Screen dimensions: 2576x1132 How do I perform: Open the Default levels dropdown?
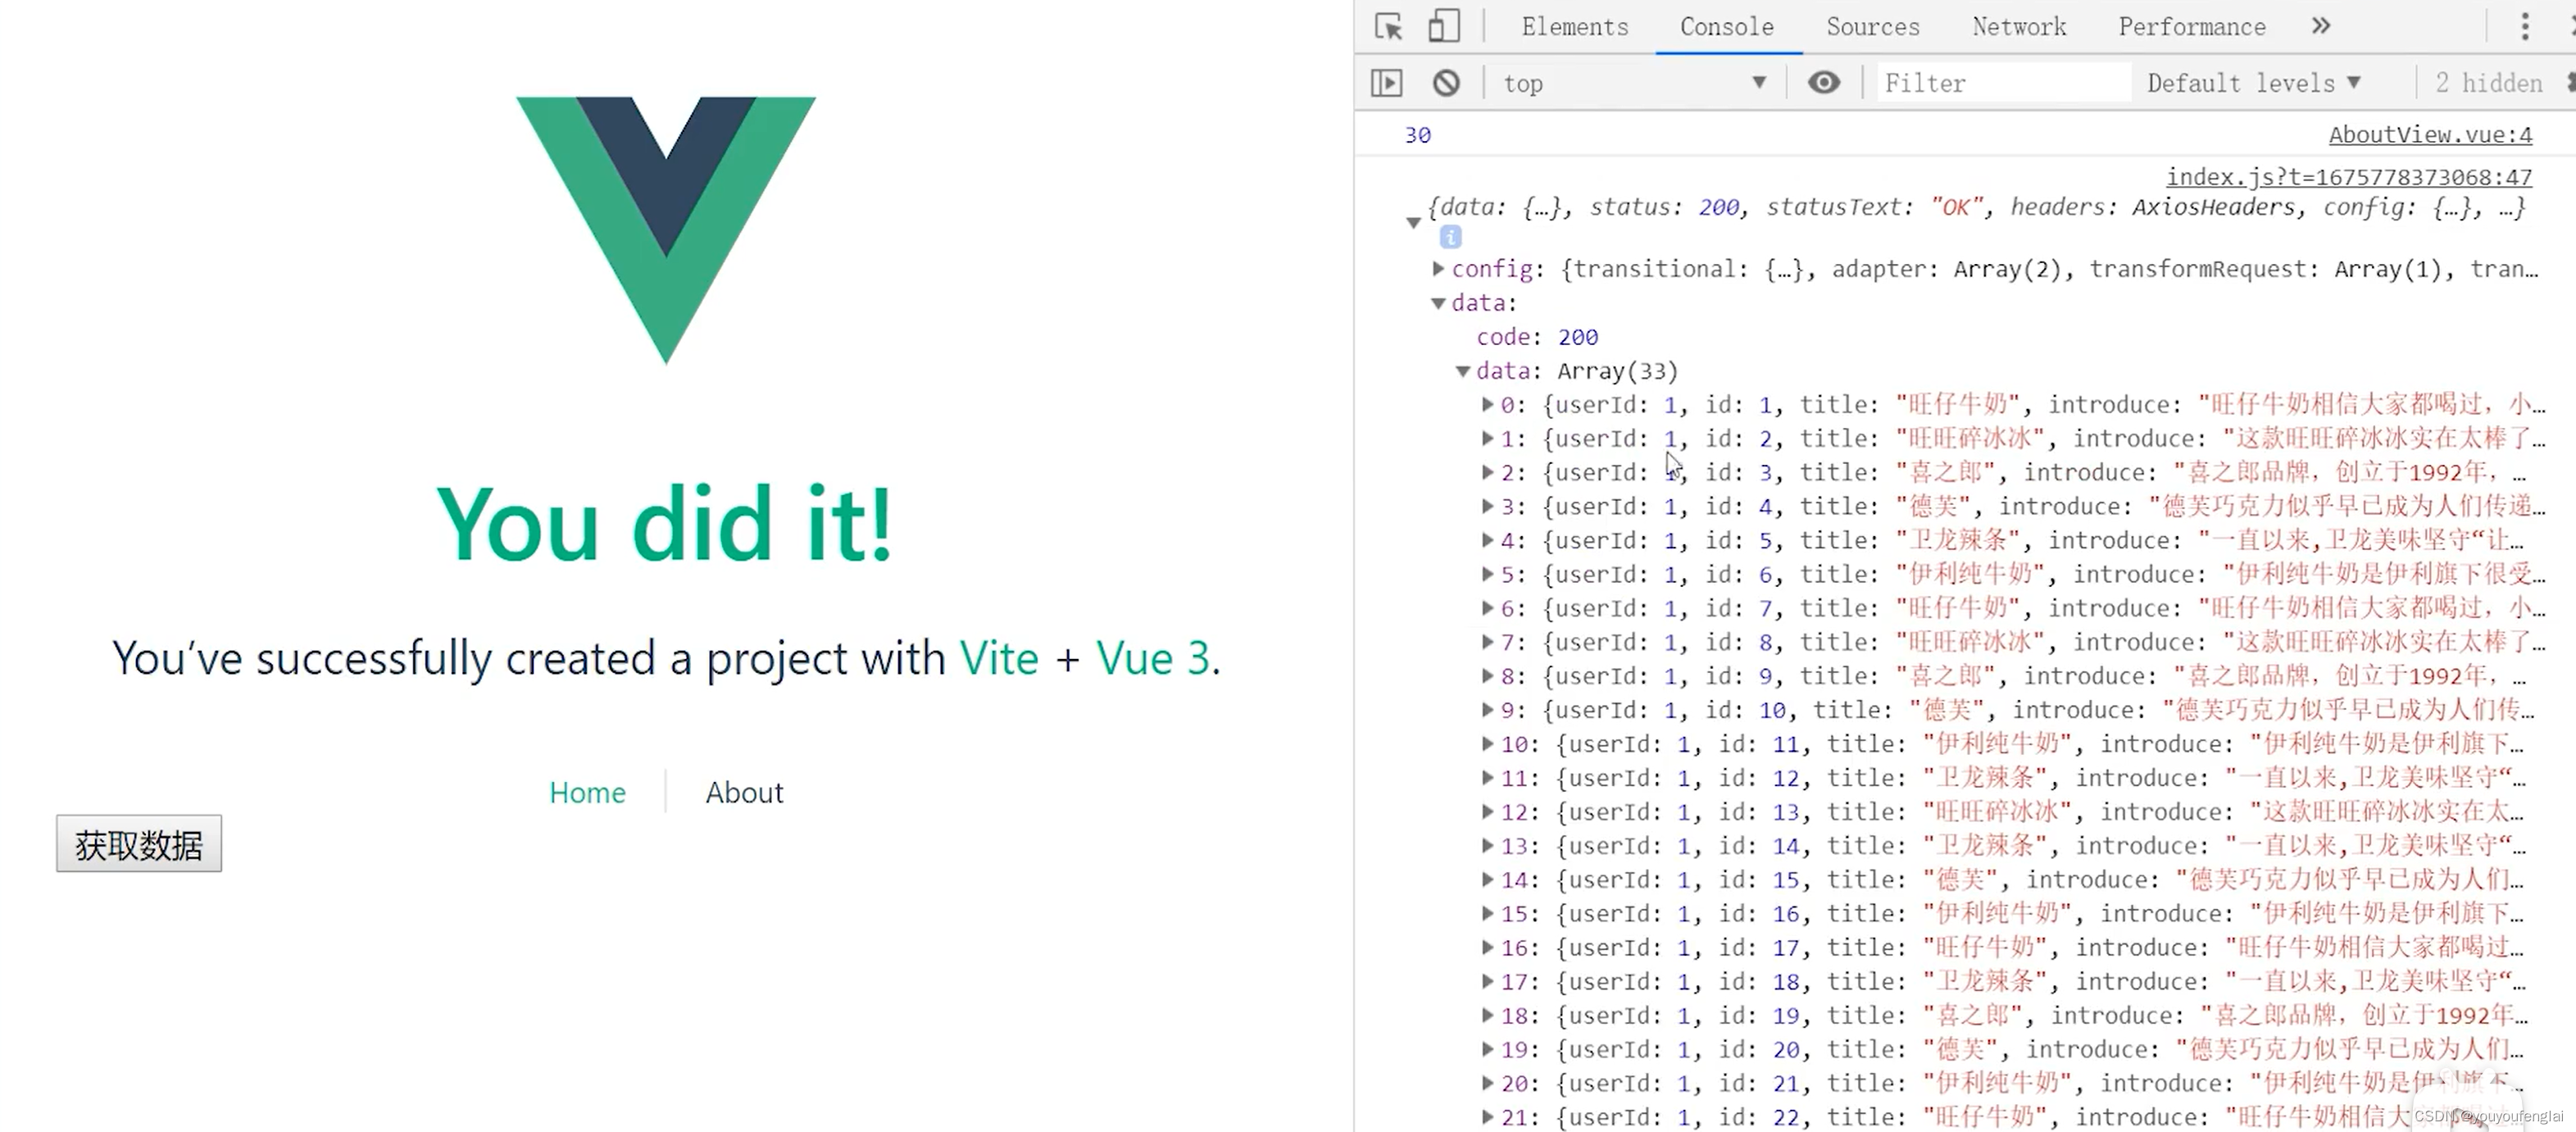pyautogui.click(x=2254, y=83)
